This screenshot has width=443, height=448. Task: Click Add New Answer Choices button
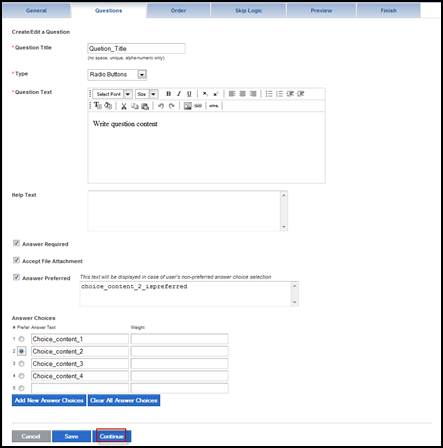49,400
